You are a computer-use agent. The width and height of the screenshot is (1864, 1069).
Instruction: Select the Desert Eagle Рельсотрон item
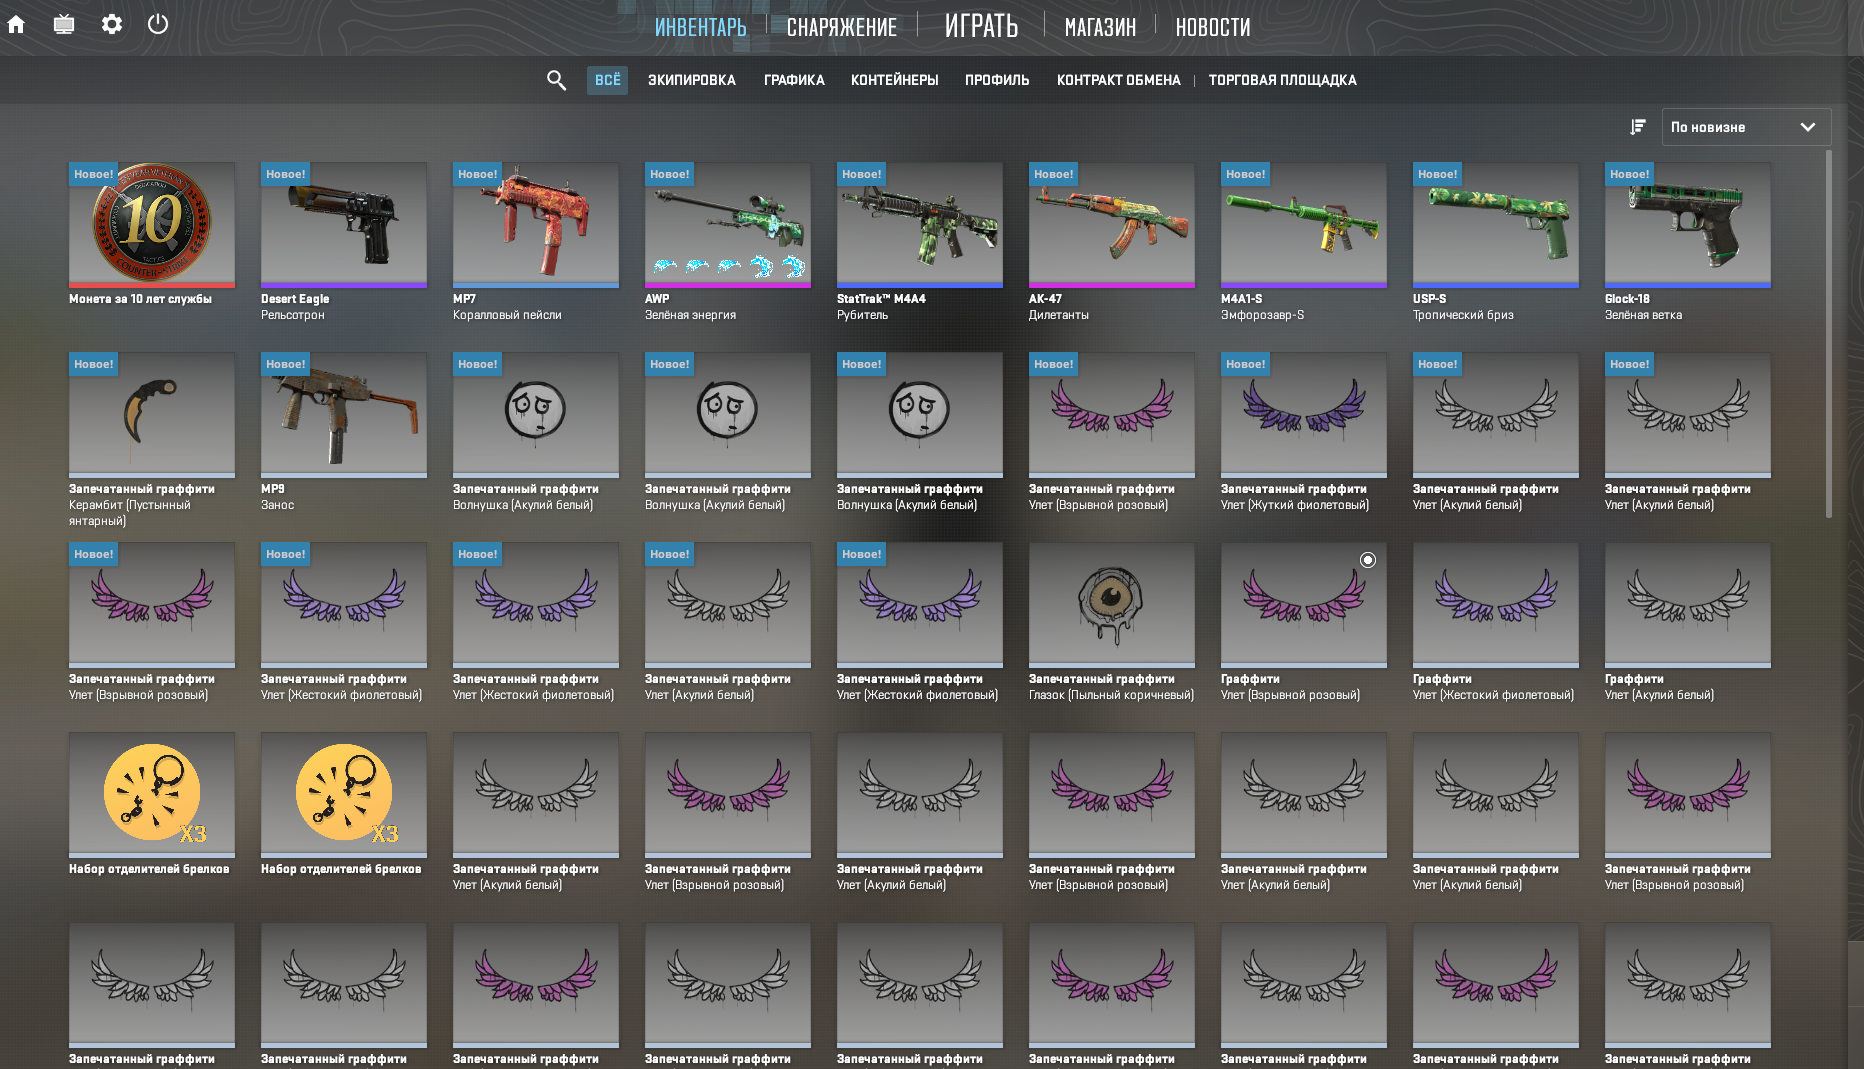point(344,225)
